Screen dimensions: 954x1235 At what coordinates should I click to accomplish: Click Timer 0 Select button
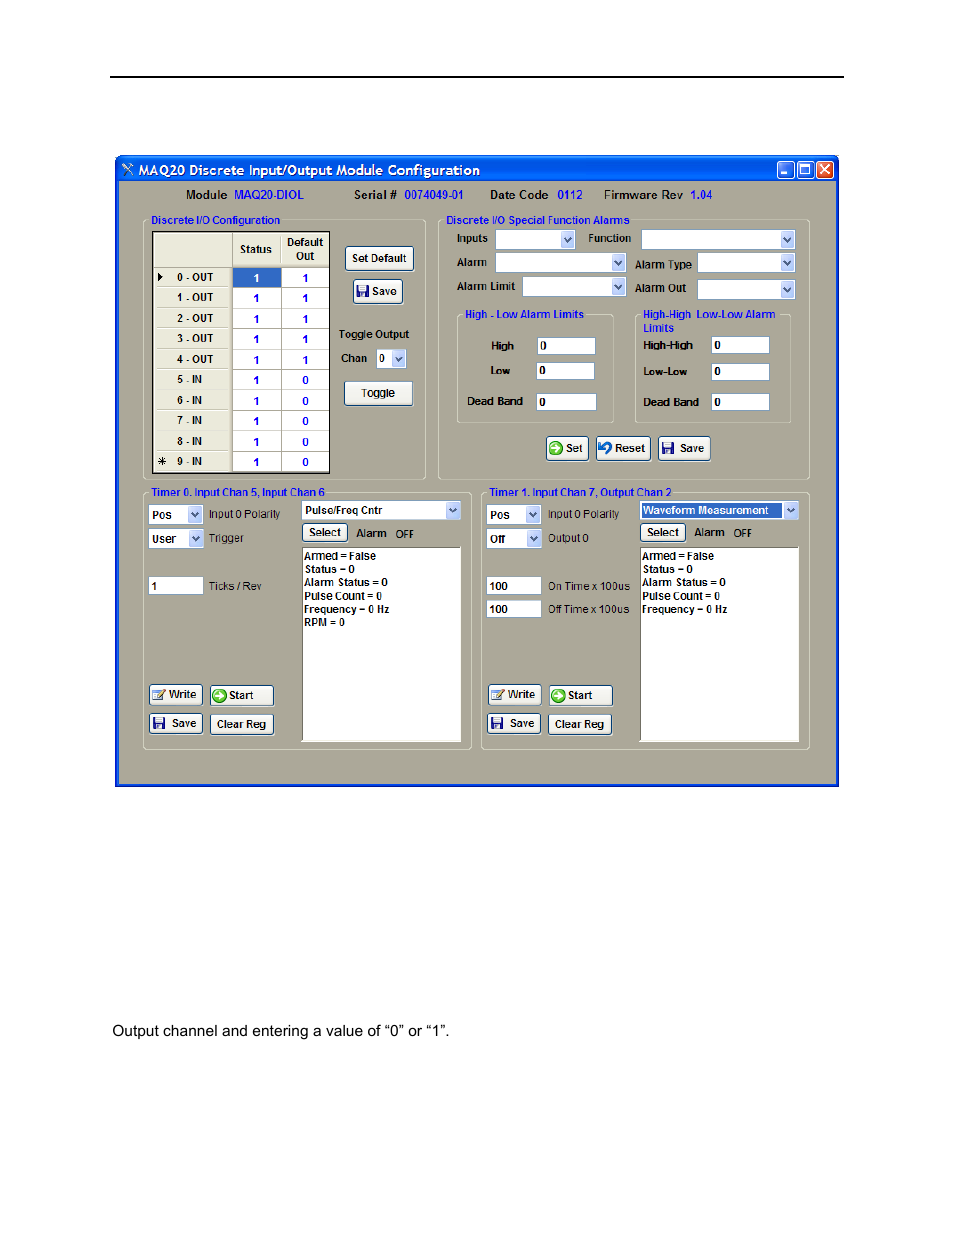click(x=325, y=533)
